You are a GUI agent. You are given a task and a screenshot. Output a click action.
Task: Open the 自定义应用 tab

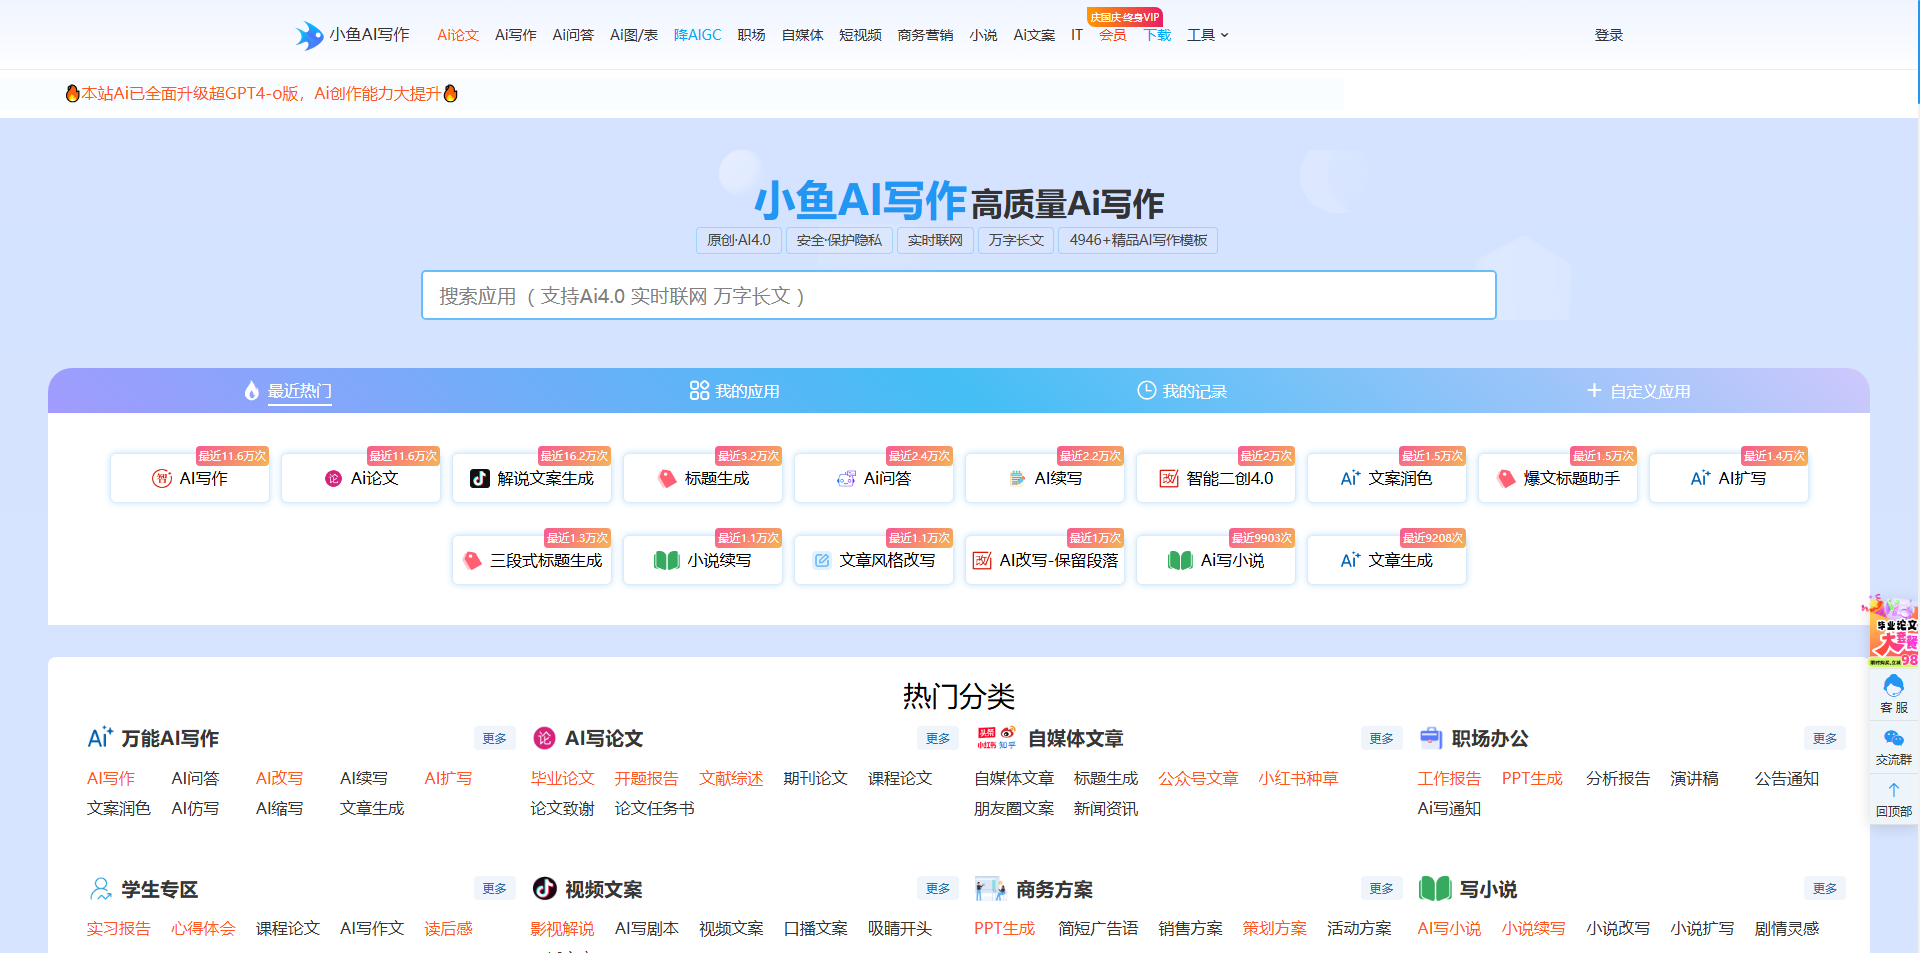click(1639, 391)
